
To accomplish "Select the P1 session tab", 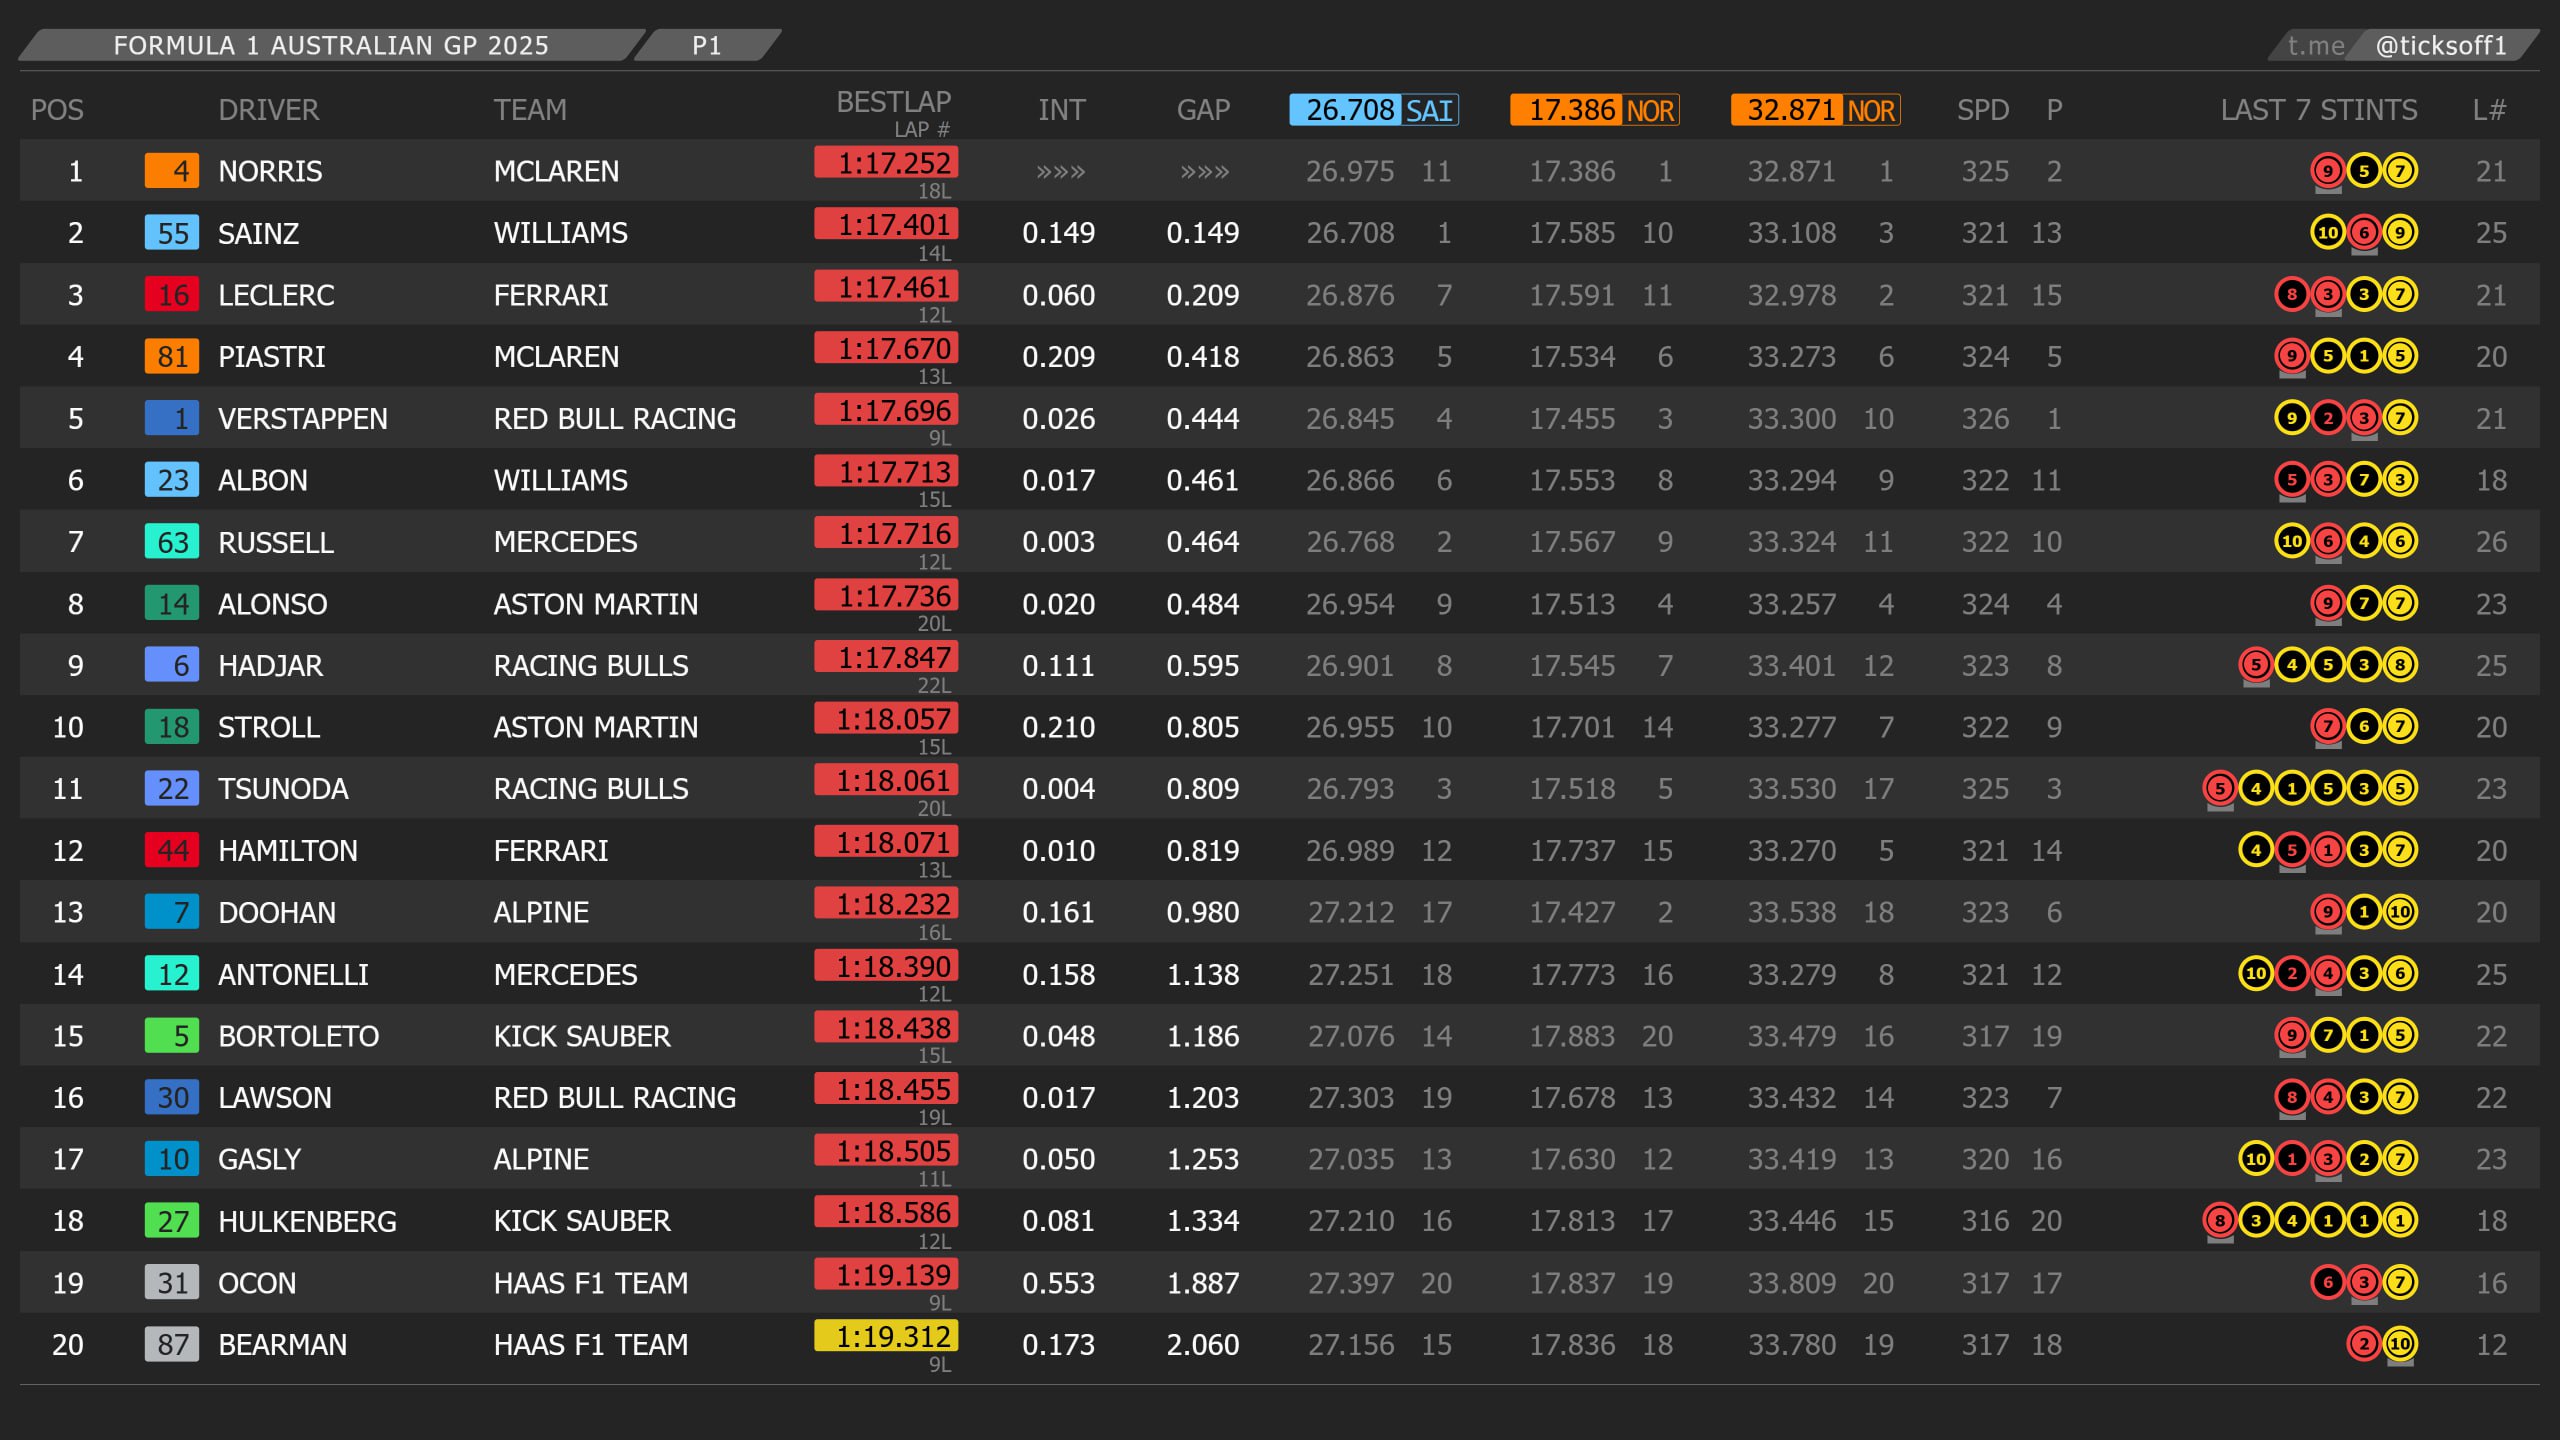I will tap(707, 45).
